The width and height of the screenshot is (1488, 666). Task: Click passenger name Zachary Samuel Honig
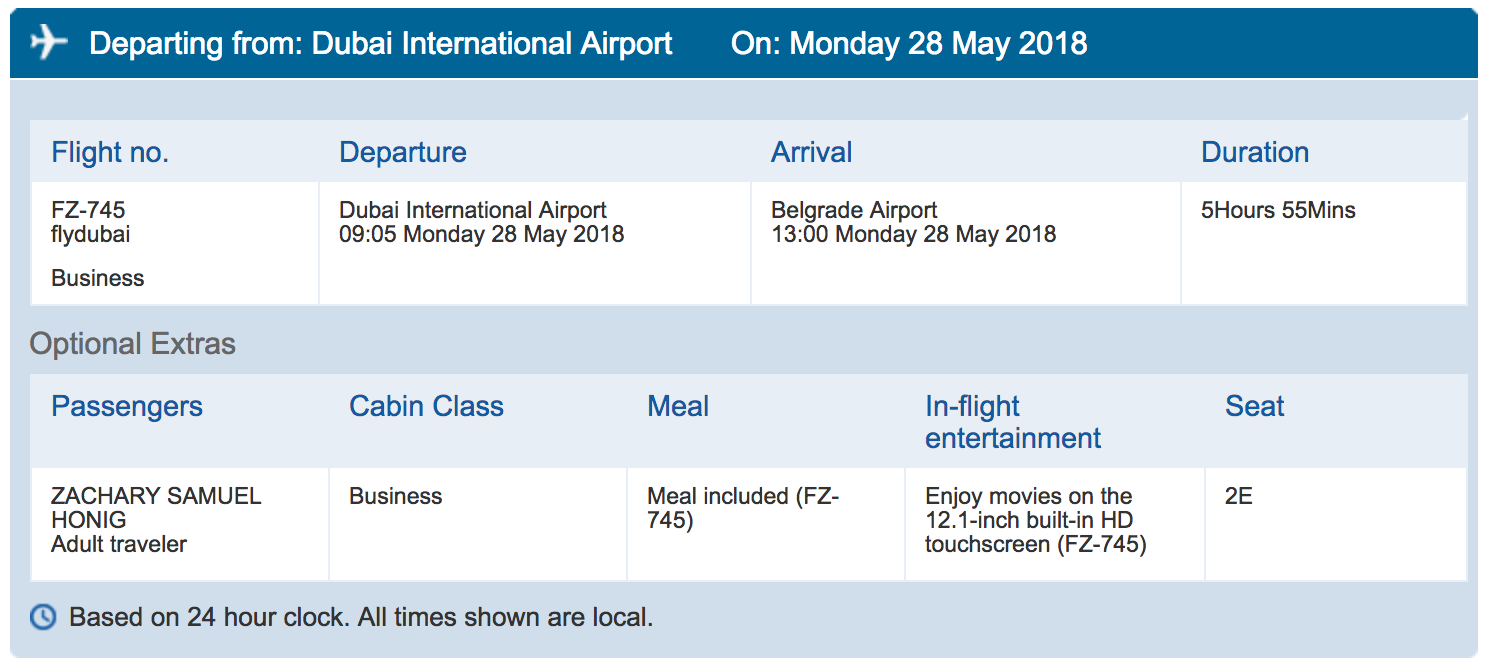155,508
